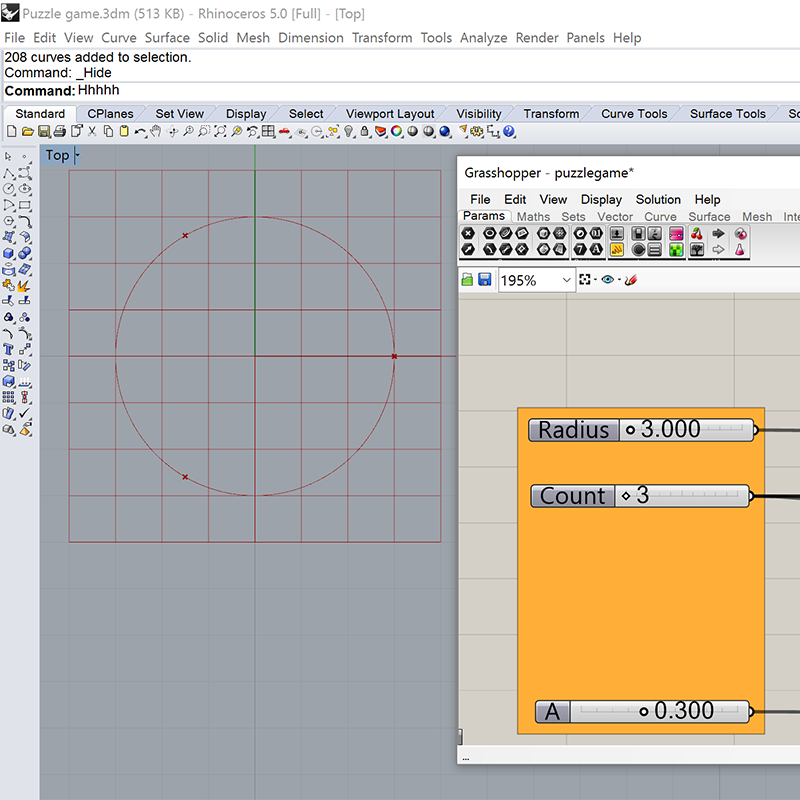
Task: Open the Grasshopper Display menu
Action: tap(601, 199)
